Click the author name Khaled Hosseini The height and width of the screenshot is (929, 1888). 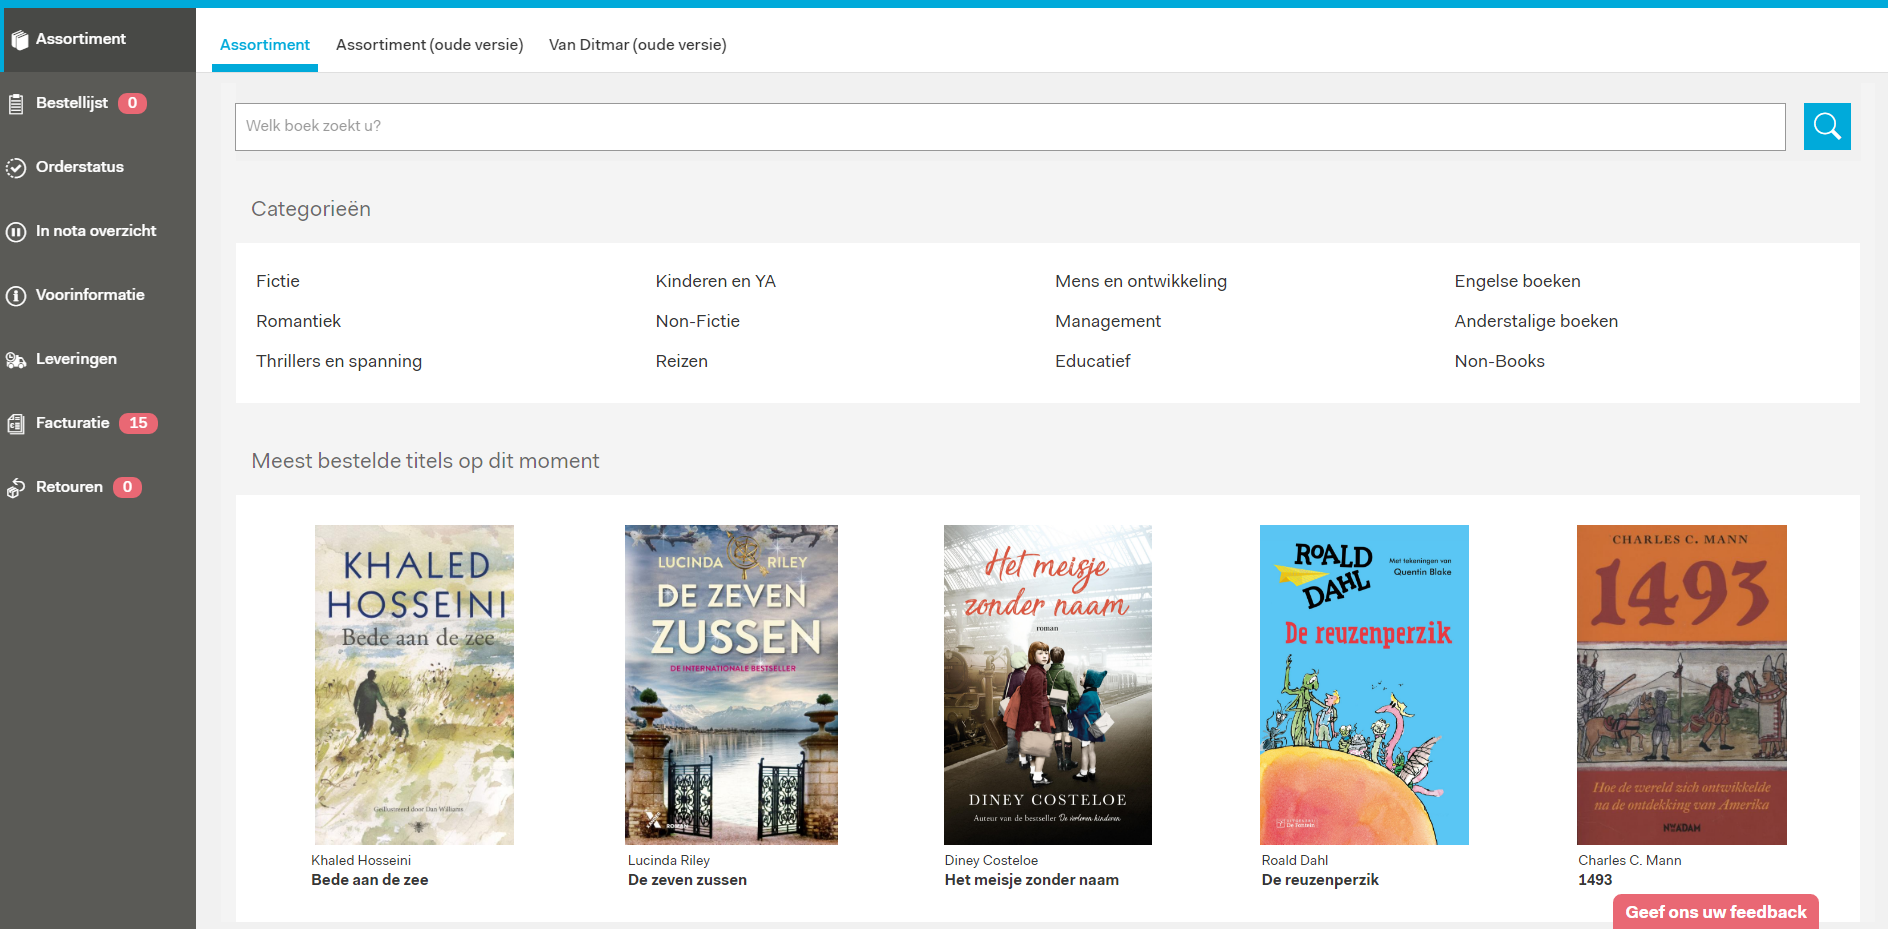pyautogui.click(x=361, y=860)
